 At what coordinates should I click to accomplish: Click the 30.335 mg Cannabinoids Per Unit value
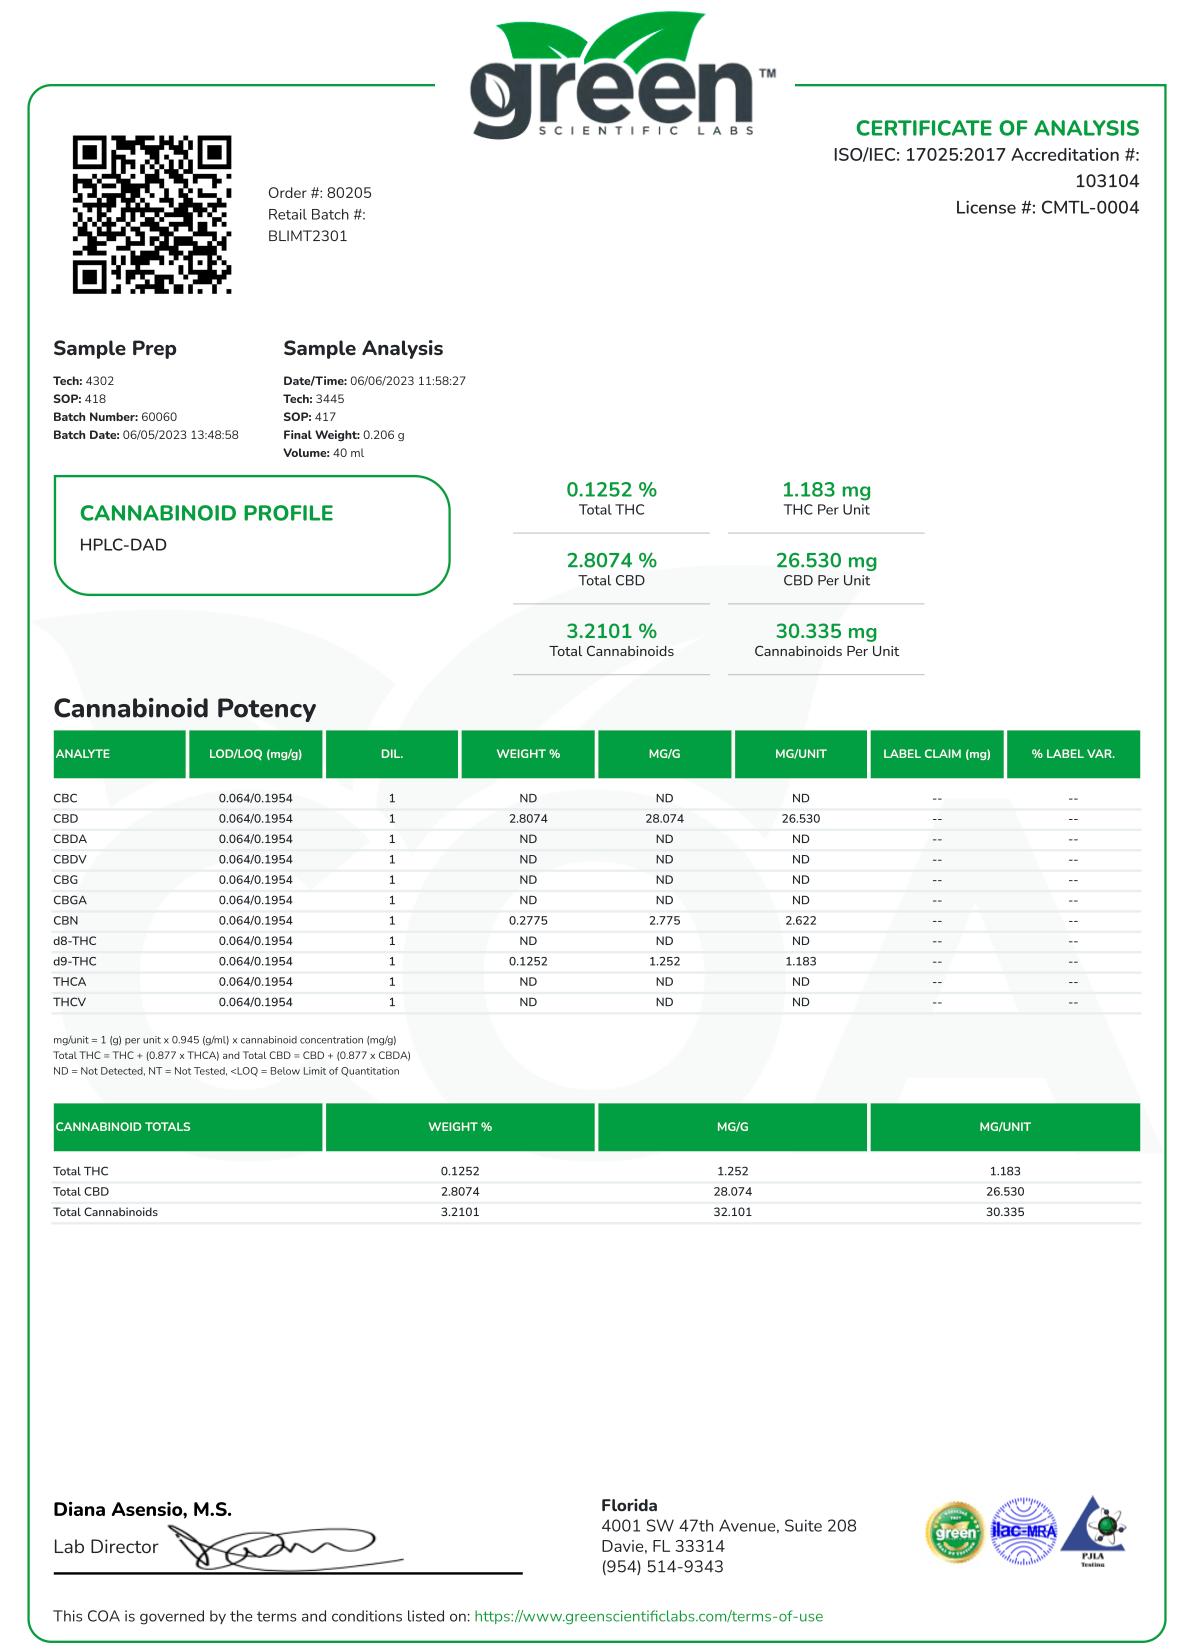(x=826, y=632)
